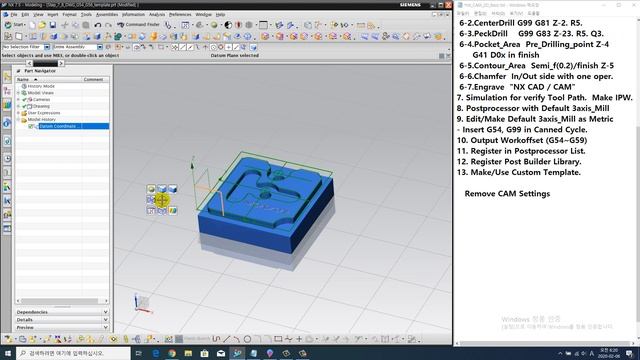Image resolution: width=640 pixels, height=360 pixels.
Task: Click the Notepad line '8. Postprocessor with Default 3axis_Mill'
Action: 533,109
